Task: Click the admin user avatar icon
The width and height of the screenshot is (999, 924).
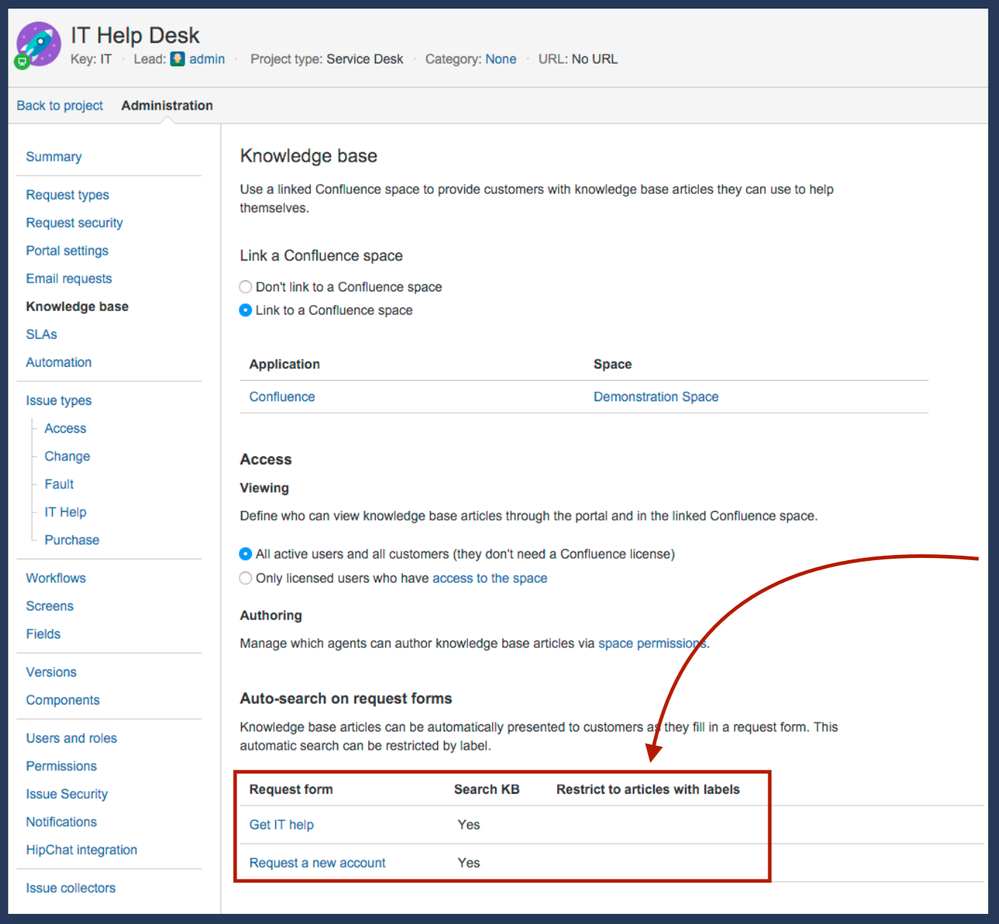Action: click(x=178, y=59)
